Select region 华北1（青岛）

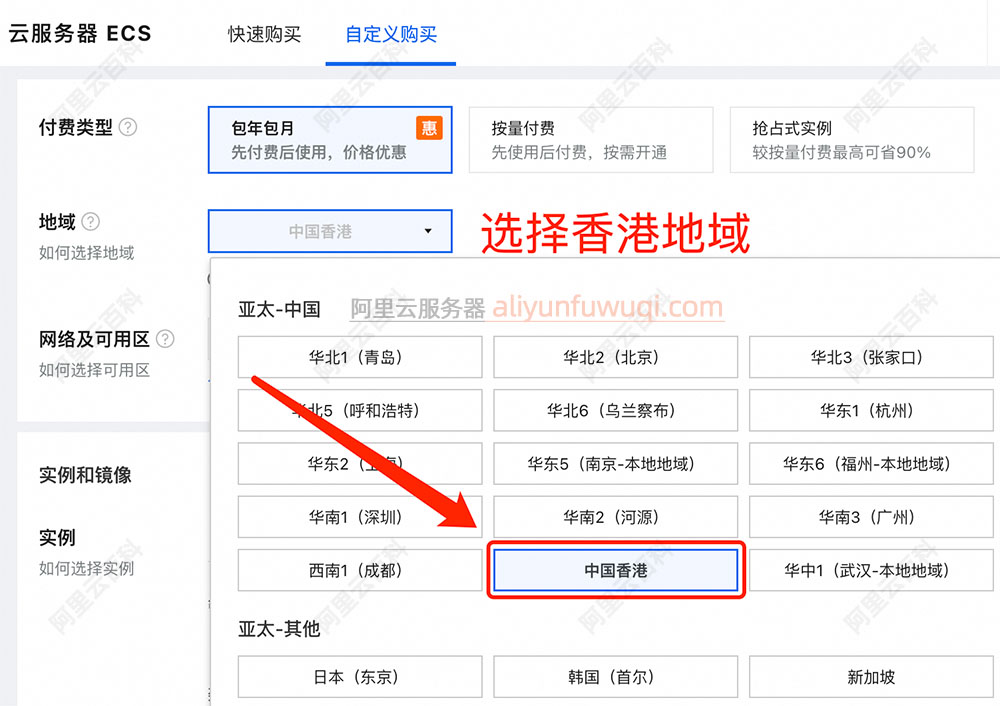pos(360,357)
